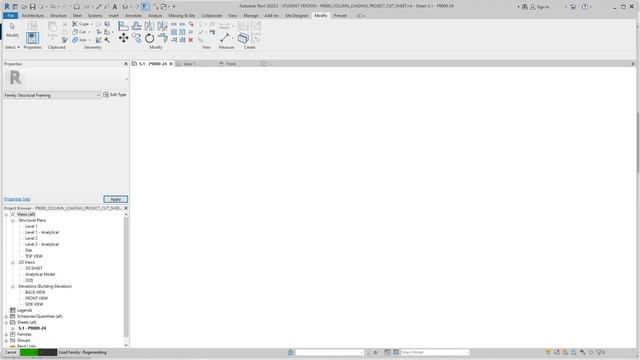Open the Select panel dropdown
640x360 pixels.
tap(12, 47)
